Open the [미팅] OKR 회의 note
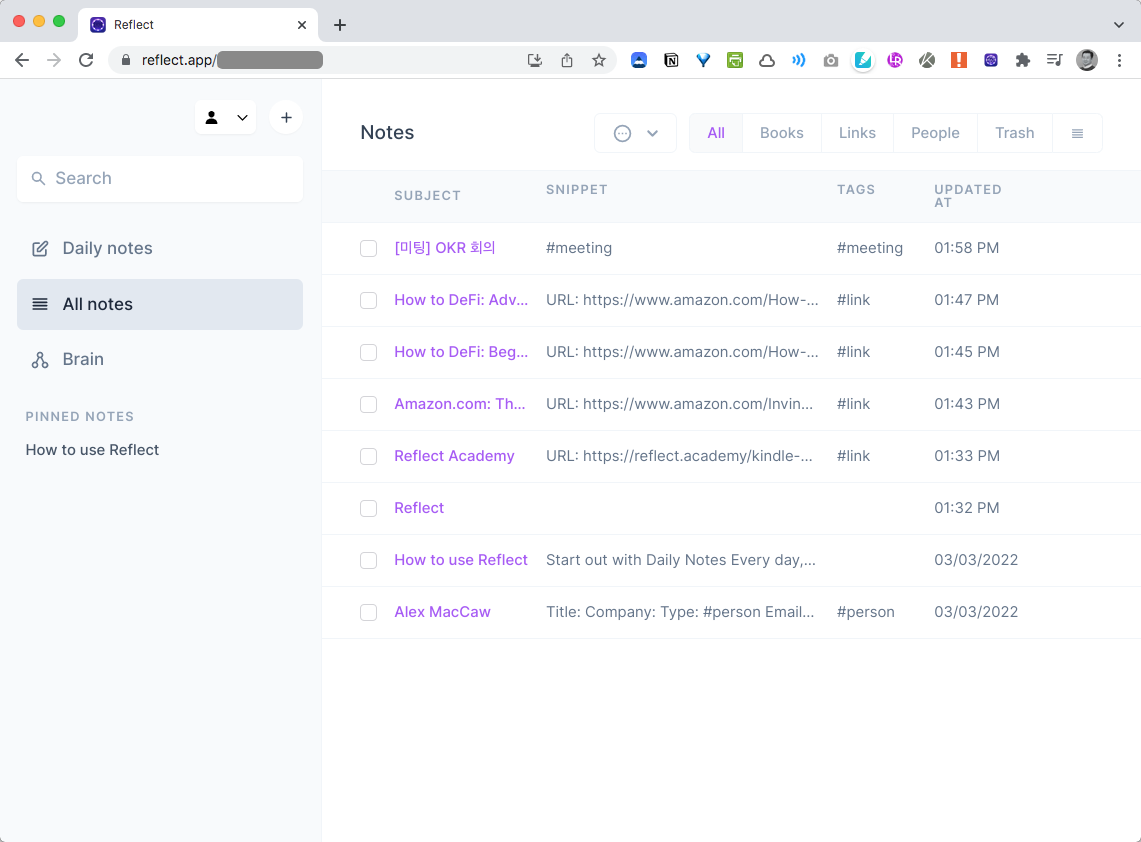This screenshot has width=1141, height=842. tap(445, 247)
